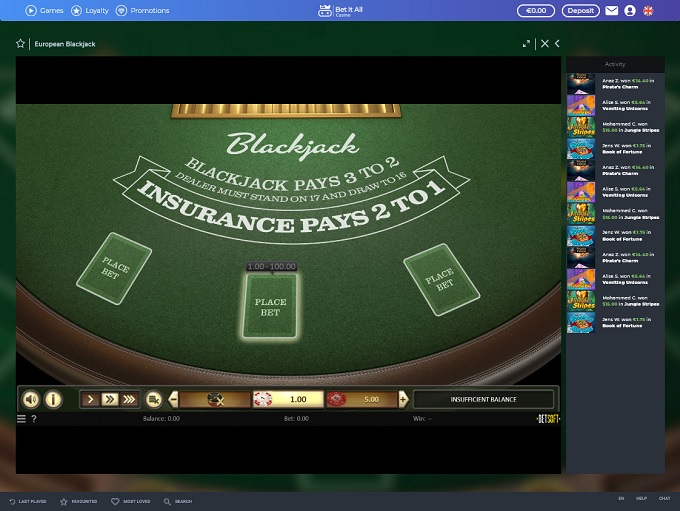The image size is (680, 511).
Task: Select the fastest triple-arrow game speed
Action: tap(129, 399)
